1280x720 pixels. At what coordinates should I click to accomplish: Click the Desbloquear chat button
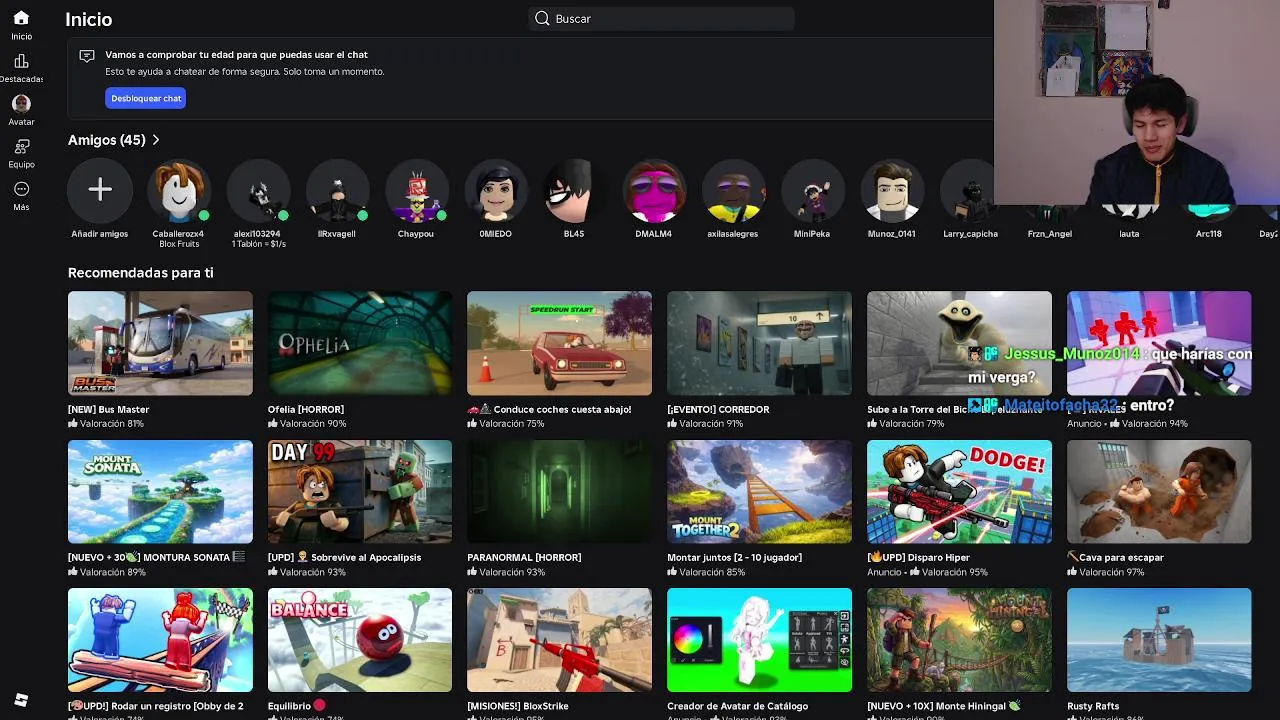pyautogui.click(x=146, y=98)
